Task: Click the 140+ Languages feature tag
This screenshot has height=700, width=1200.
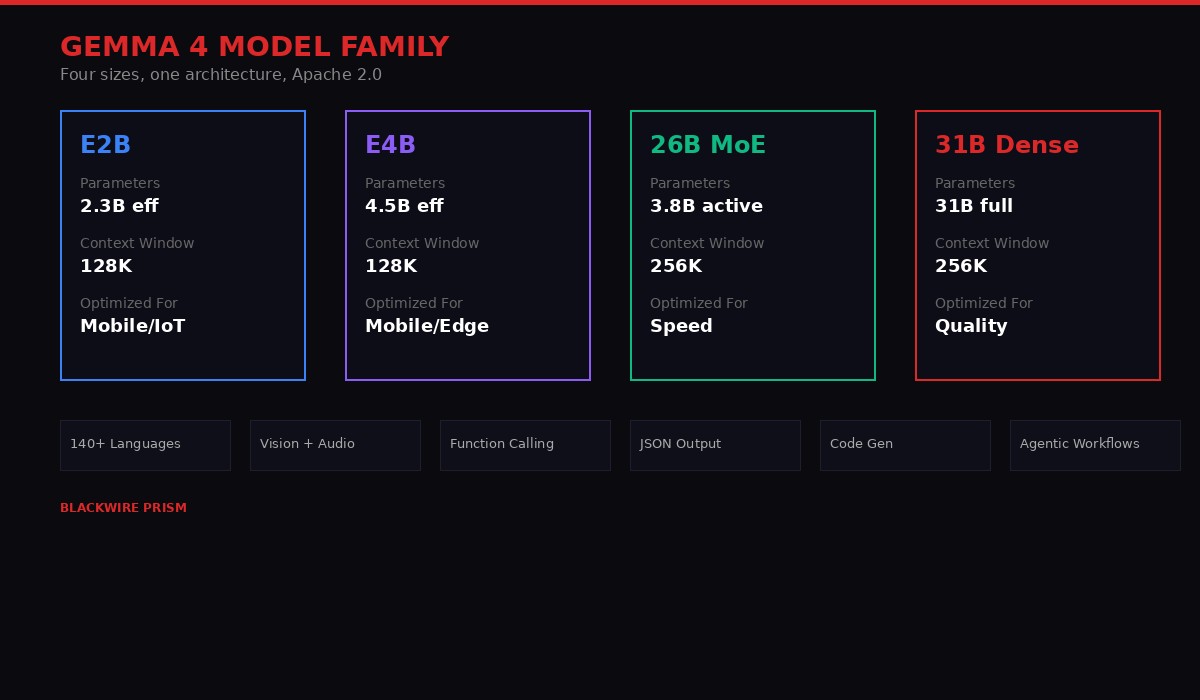Action: point(145,445)
